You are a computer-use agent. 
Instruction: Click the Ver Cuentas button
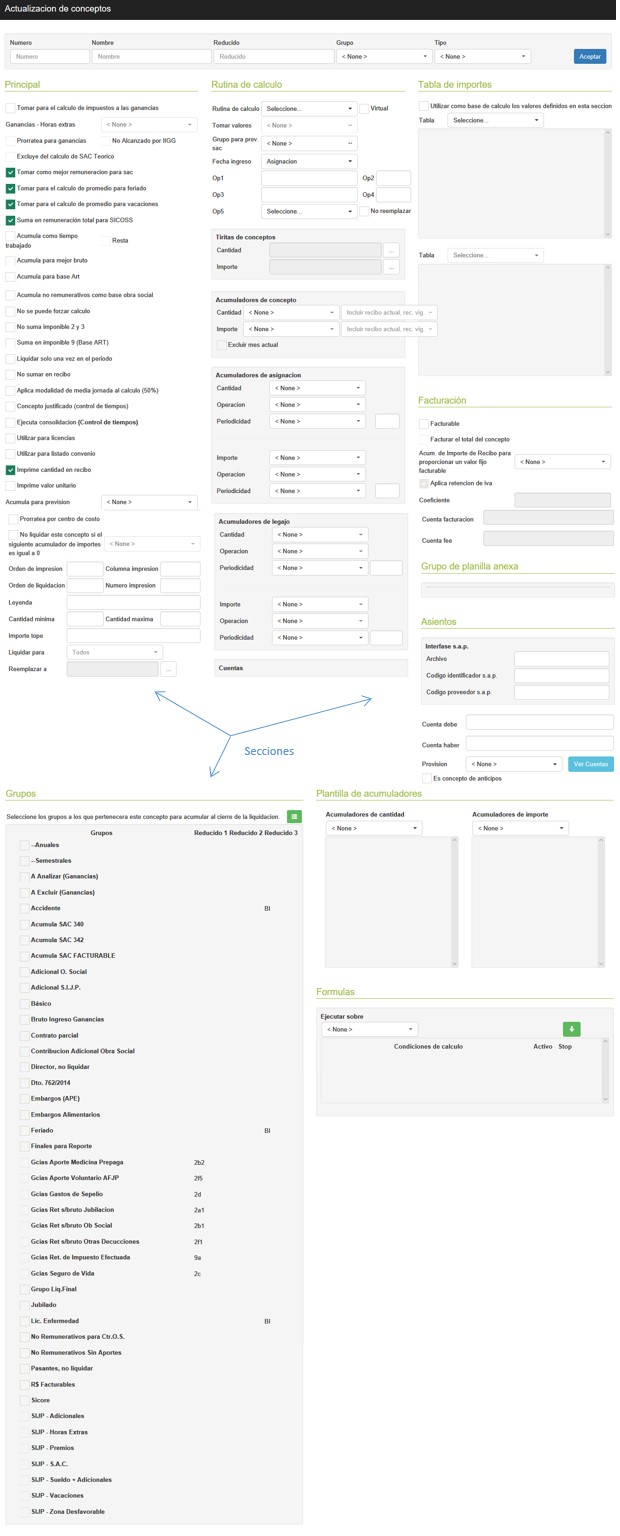point(591,764)
